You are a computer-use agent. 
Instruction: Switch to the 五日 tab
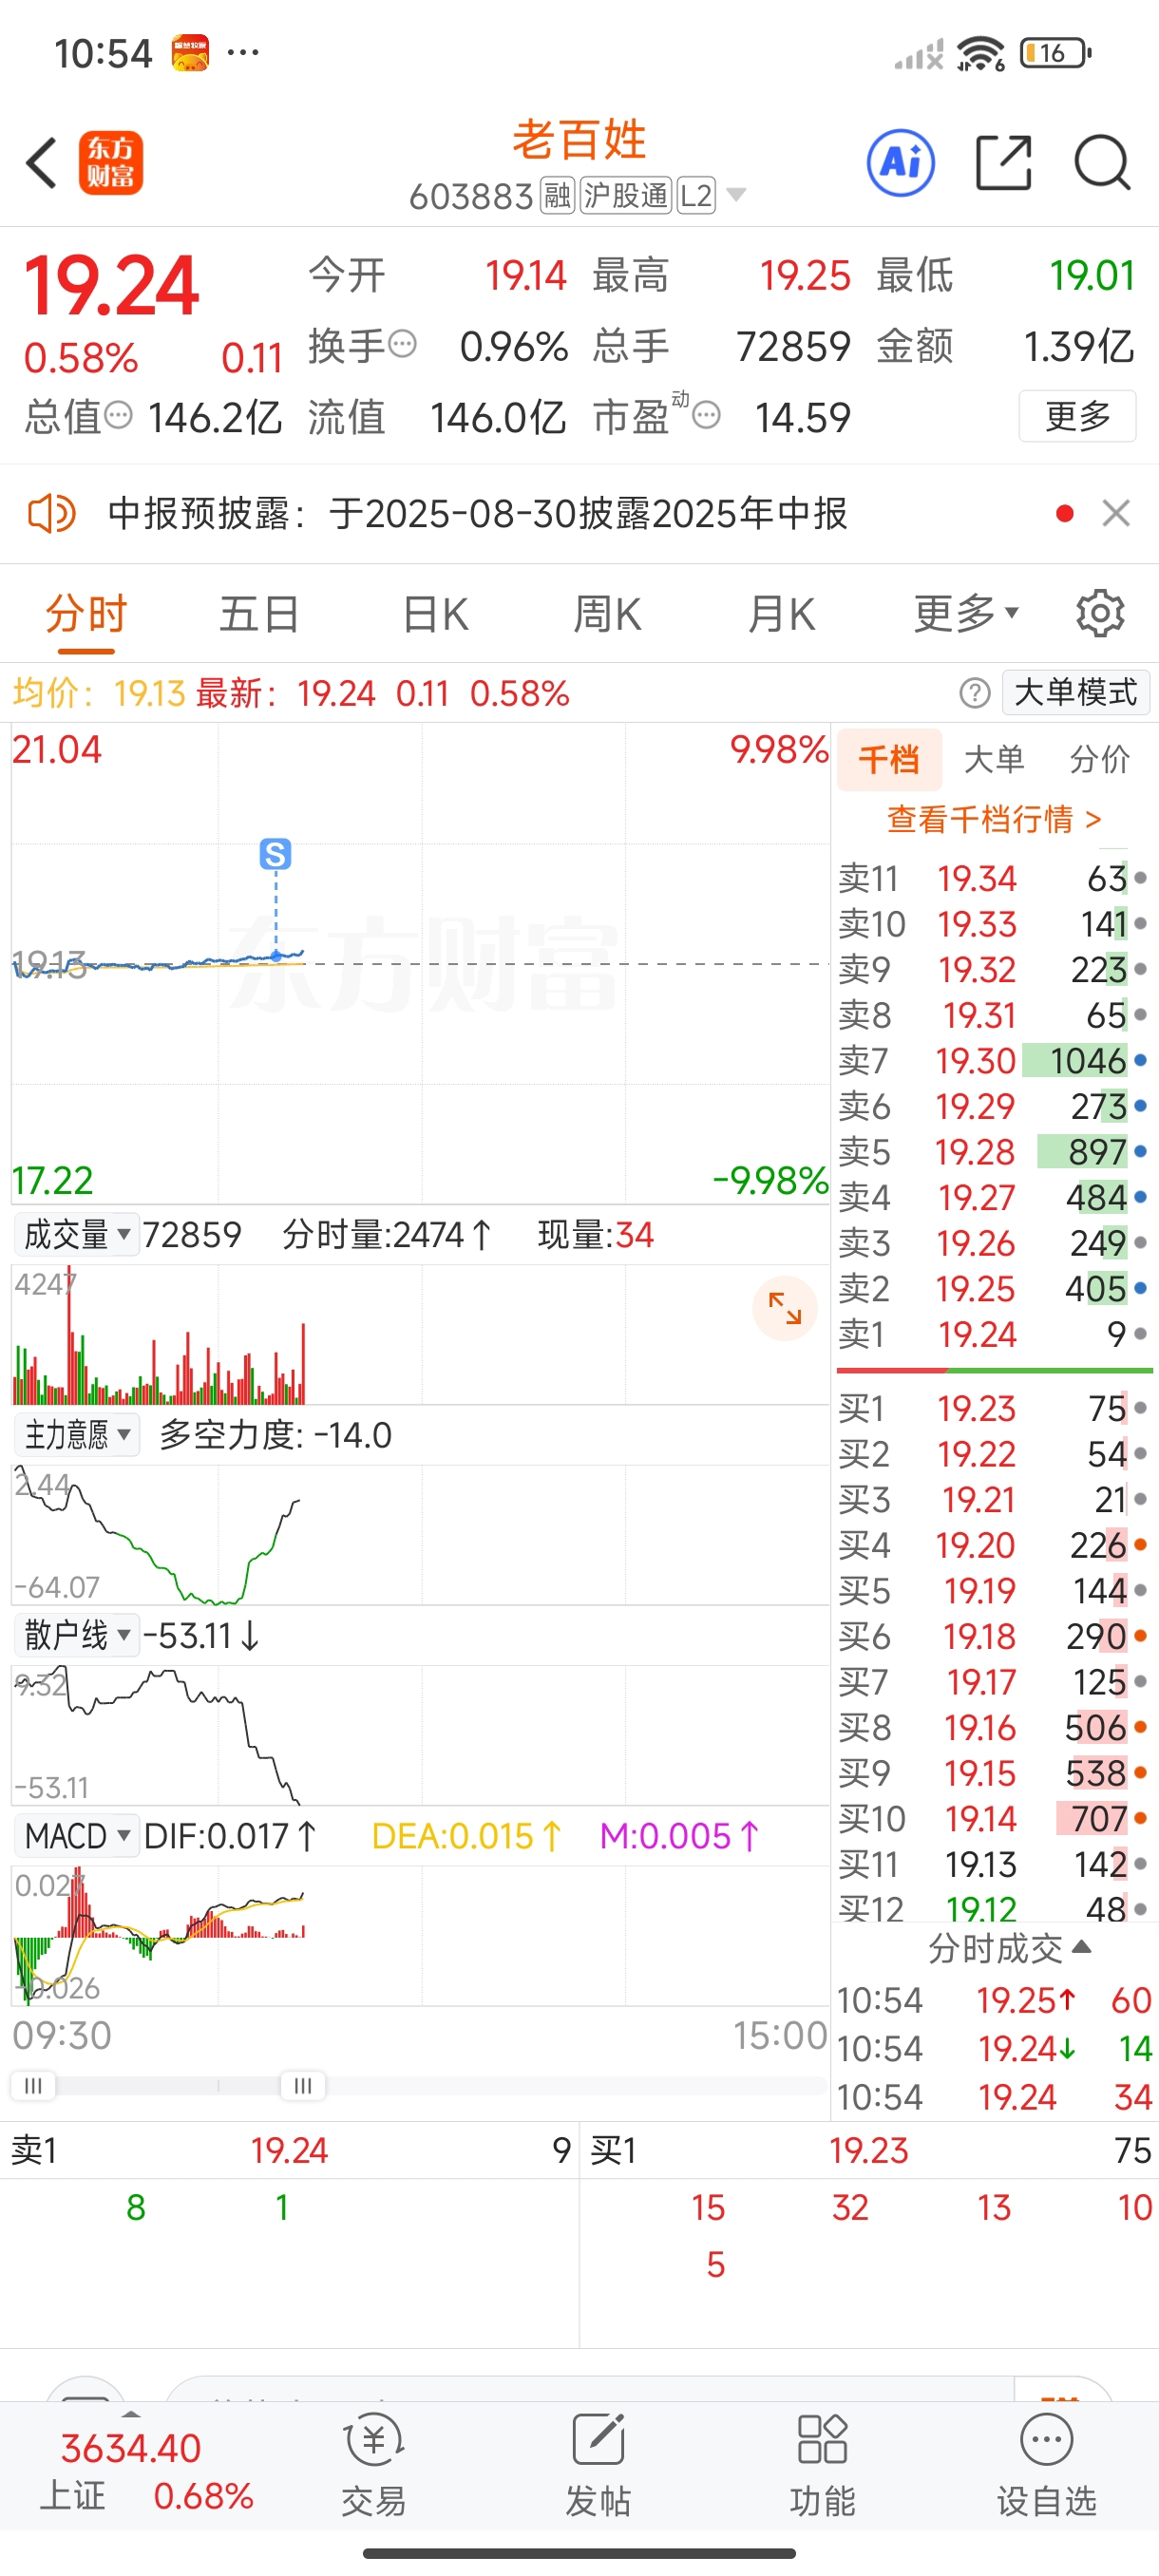point(259,613)
